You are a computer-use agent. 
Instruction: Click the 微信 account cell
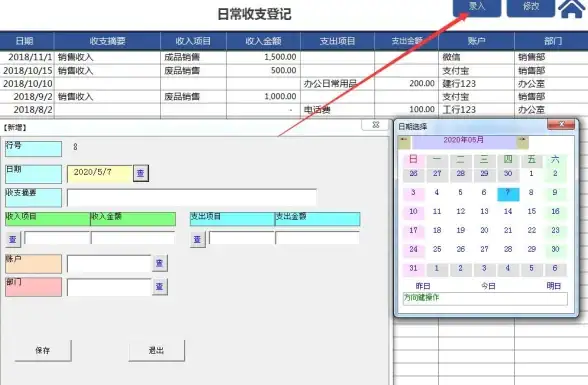tap(477, 57)
